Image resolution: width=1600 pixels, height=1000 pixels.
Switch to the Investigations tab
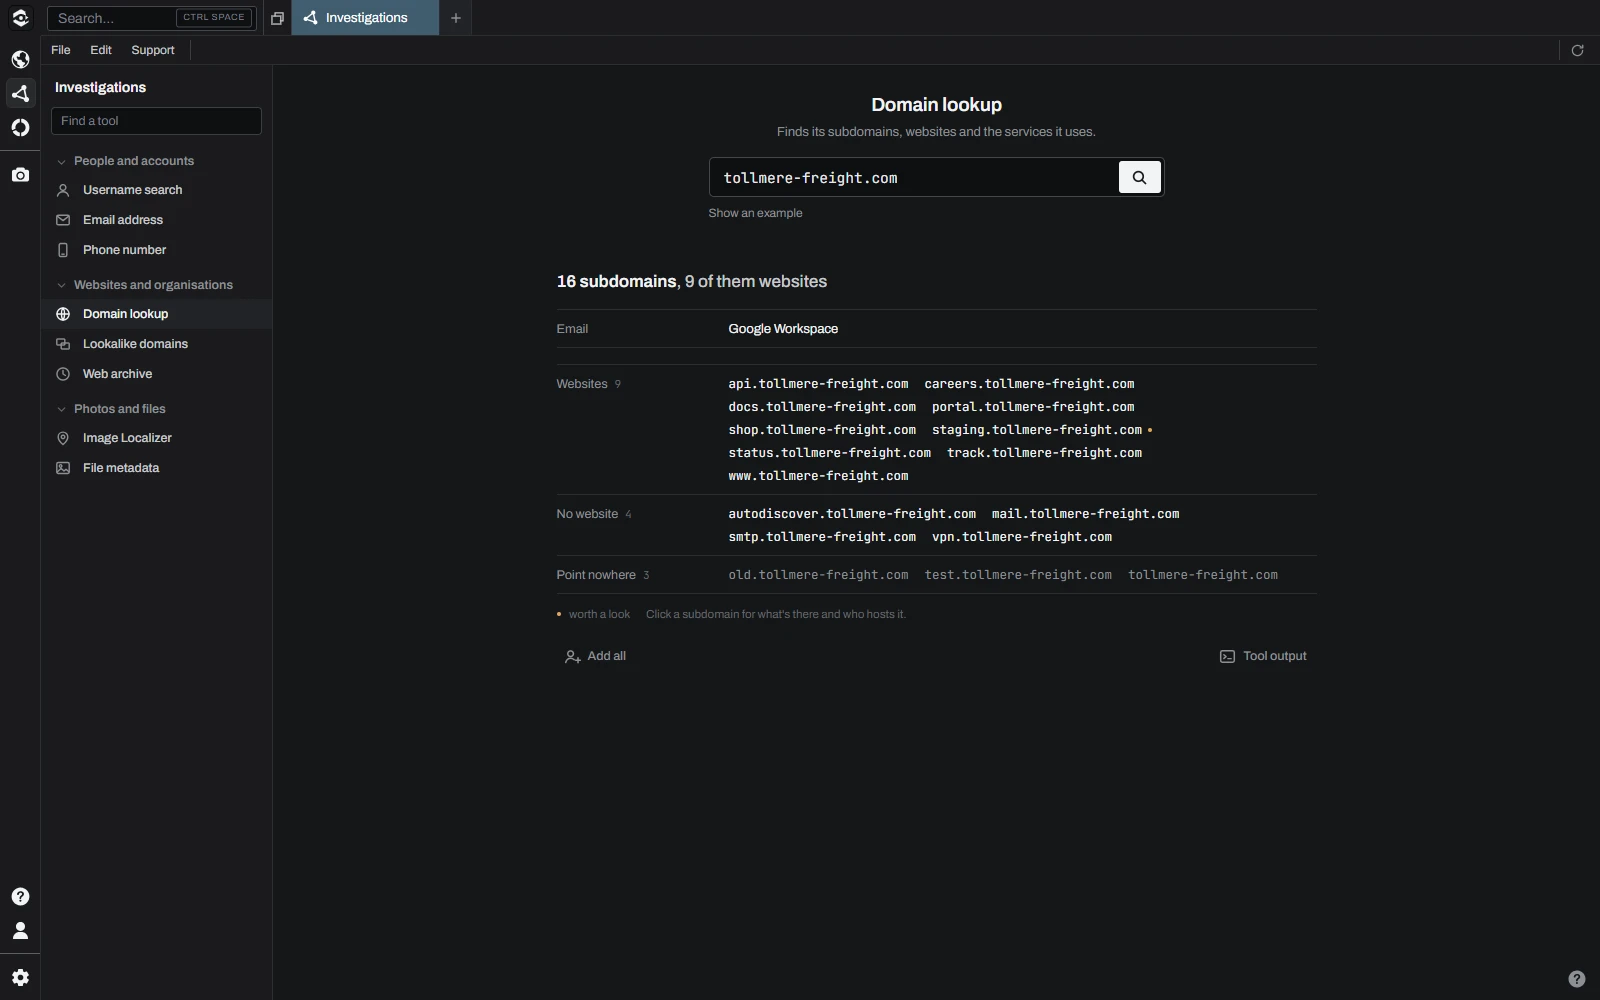tap(365, 18)
